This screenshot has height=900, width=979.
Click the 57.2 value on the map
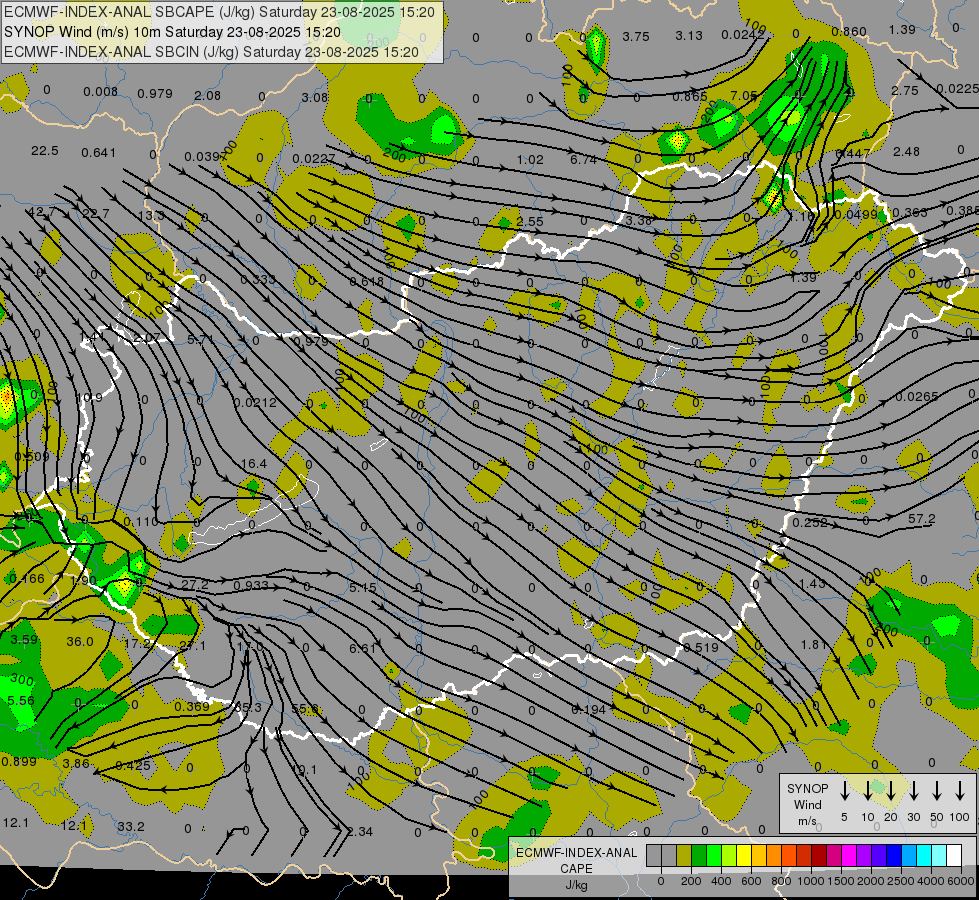[x=922, y=519]
